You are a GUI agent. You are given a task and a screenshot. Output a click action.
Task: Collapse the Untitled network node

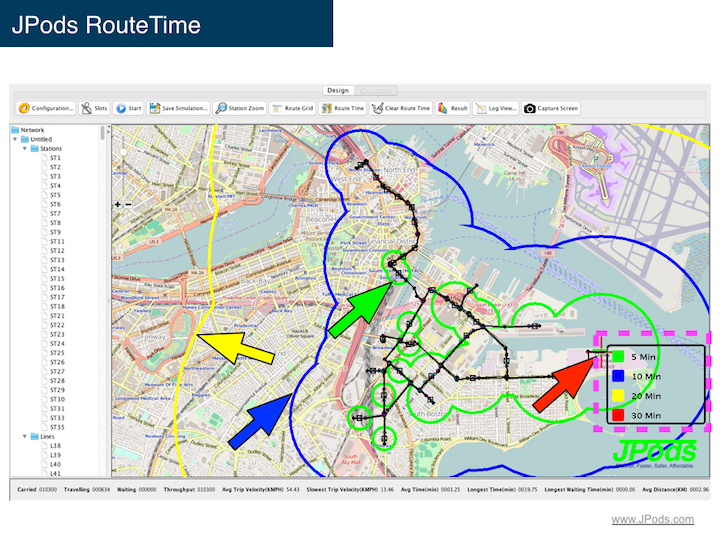[x=15, y=139]
